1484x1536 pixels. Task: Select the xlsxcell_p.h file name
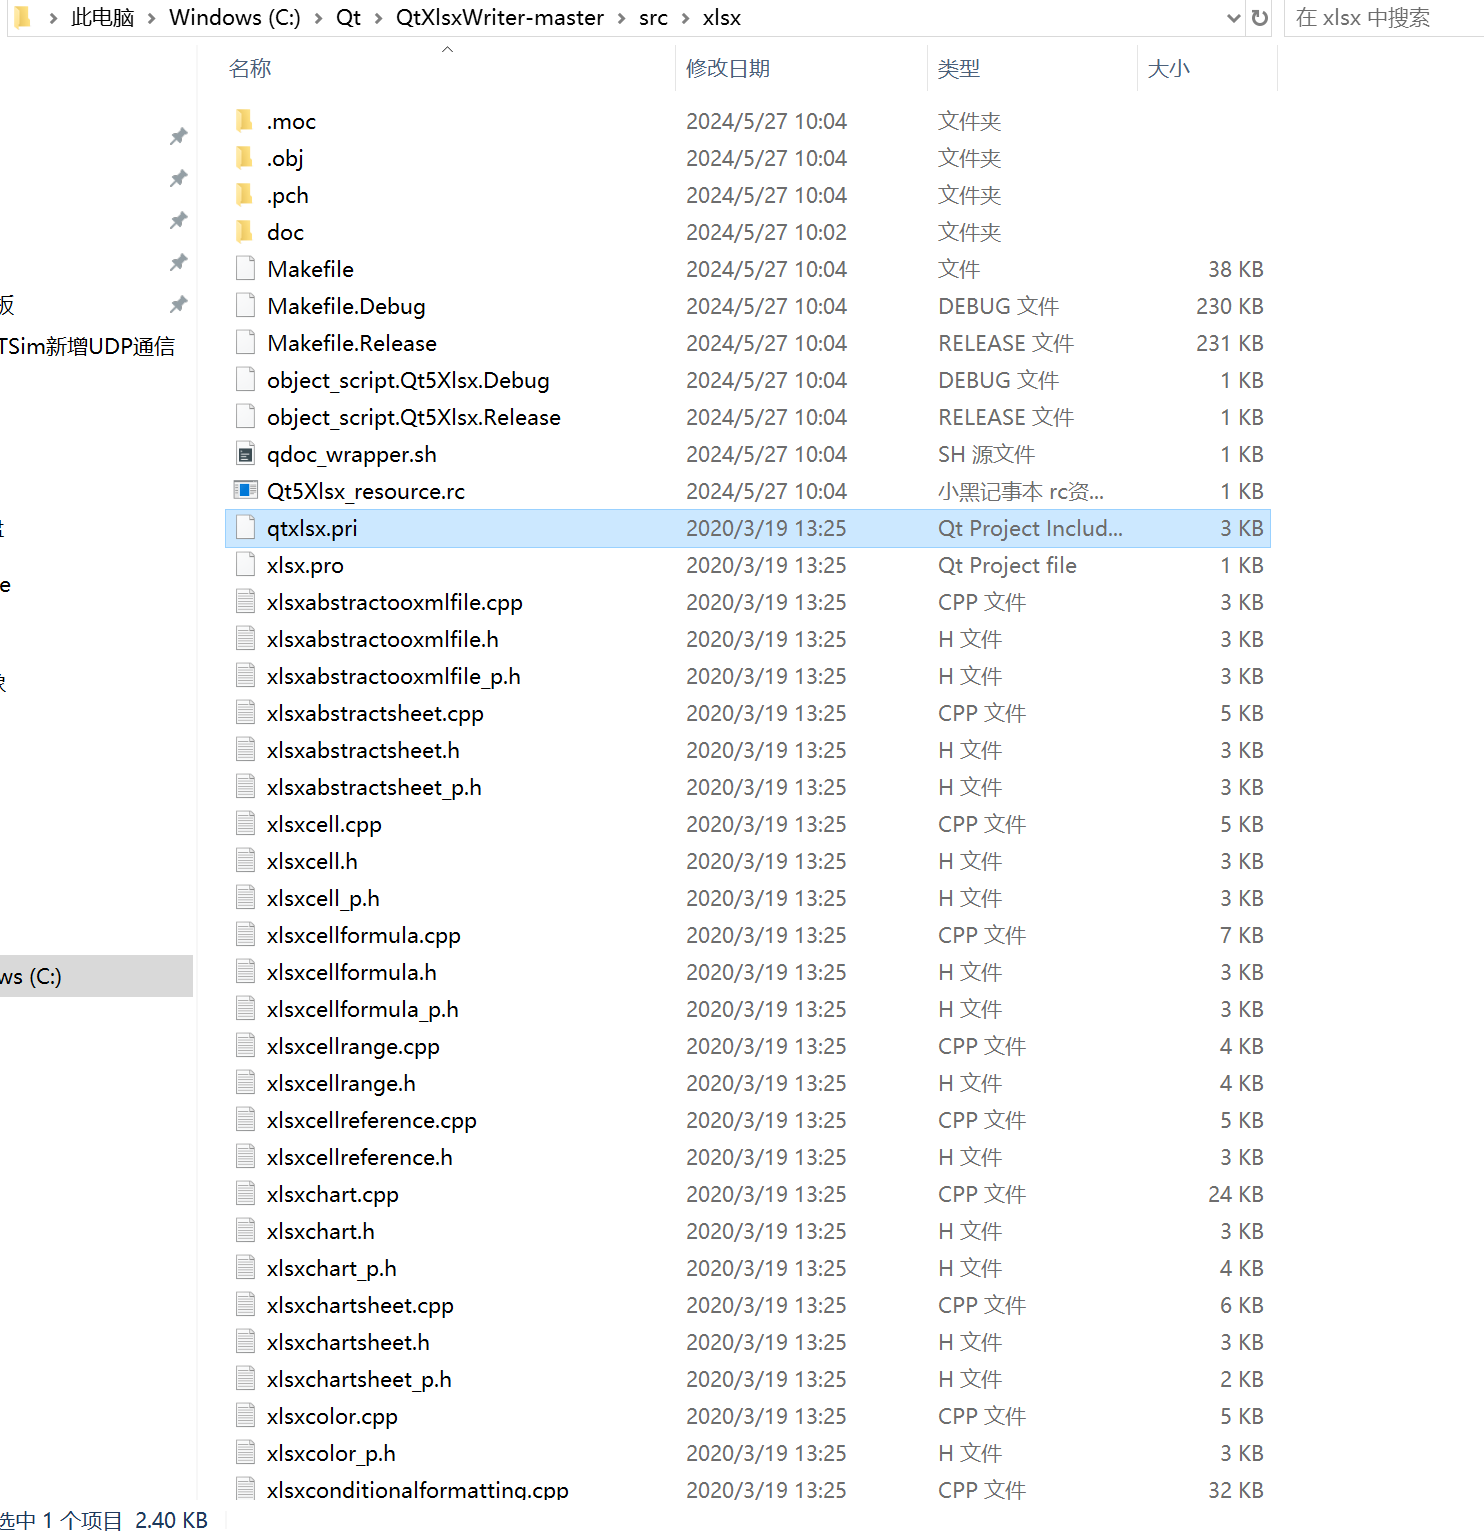point(323,898)
